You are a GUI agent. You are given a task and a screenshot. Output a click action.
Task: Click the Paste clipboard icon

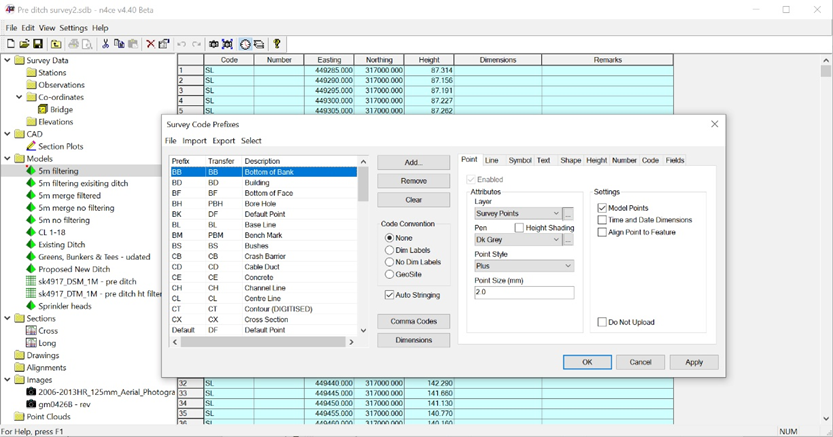[133, 44]
